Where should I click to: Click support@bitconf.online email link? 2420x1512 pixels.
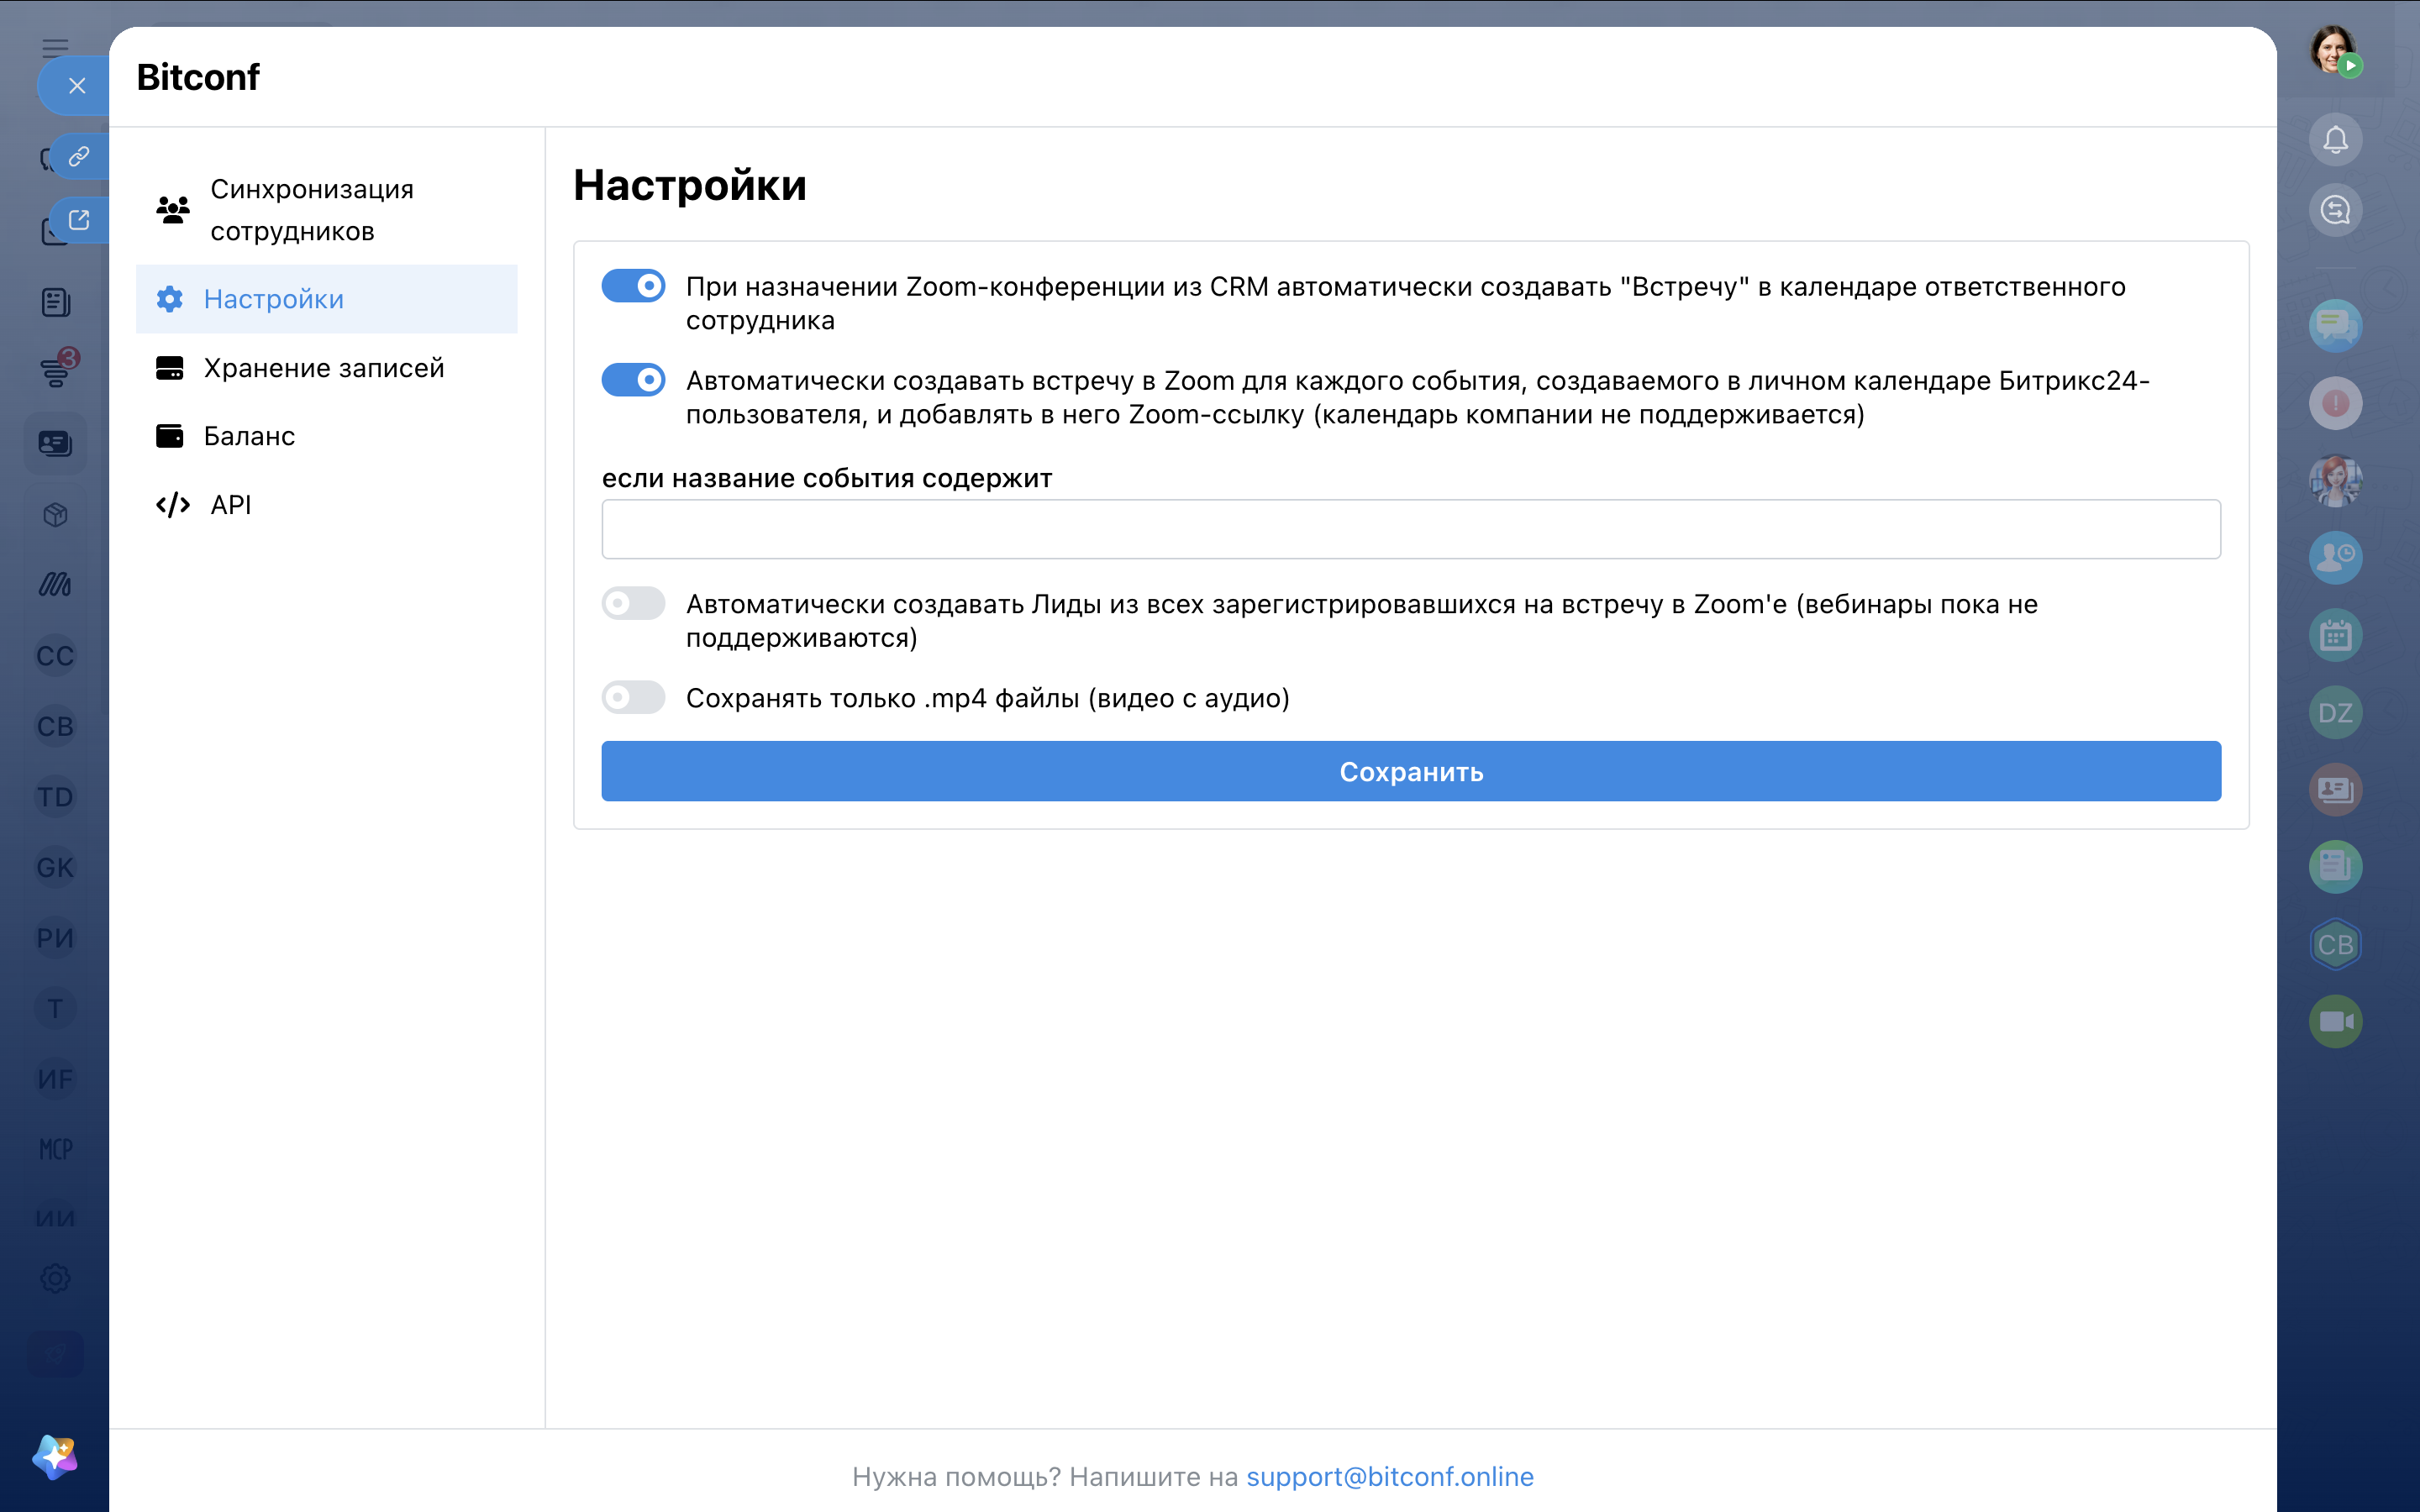coord(1389,1476)
